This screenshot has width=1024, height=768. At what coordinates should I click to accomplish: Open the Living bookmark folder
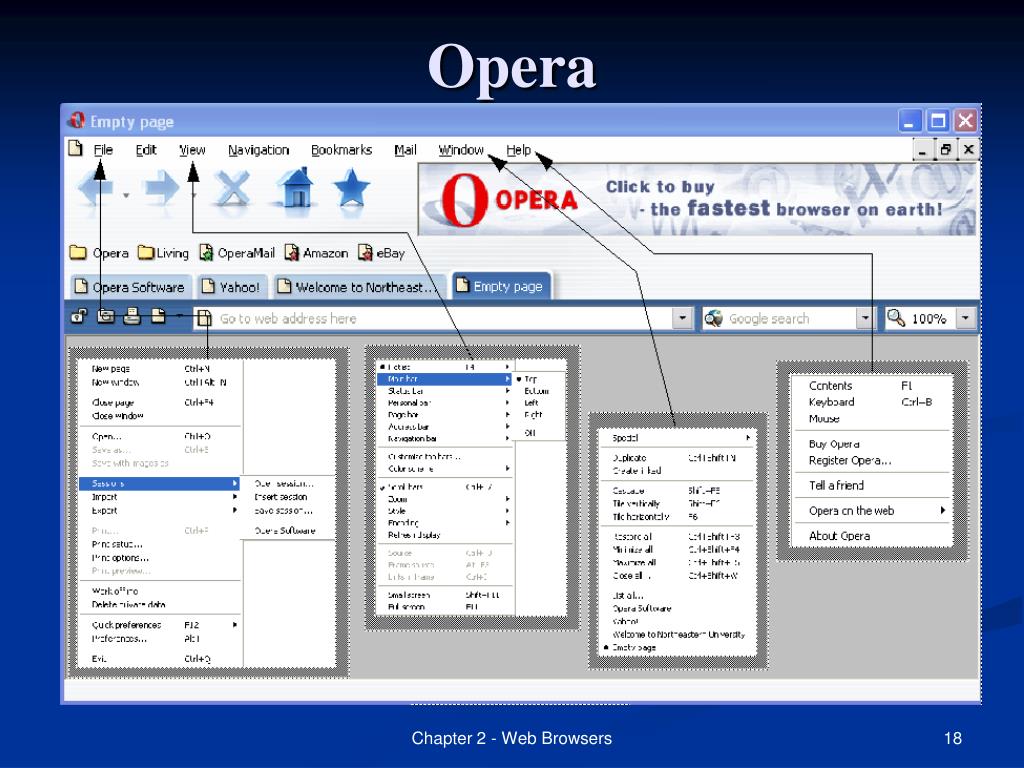coord(163,253)
